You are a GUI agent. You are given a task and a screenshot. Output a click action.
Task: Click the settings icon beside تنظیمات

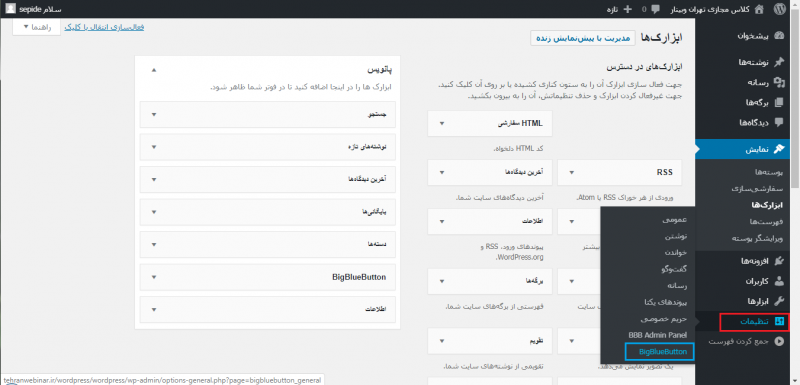coord(779,322)
